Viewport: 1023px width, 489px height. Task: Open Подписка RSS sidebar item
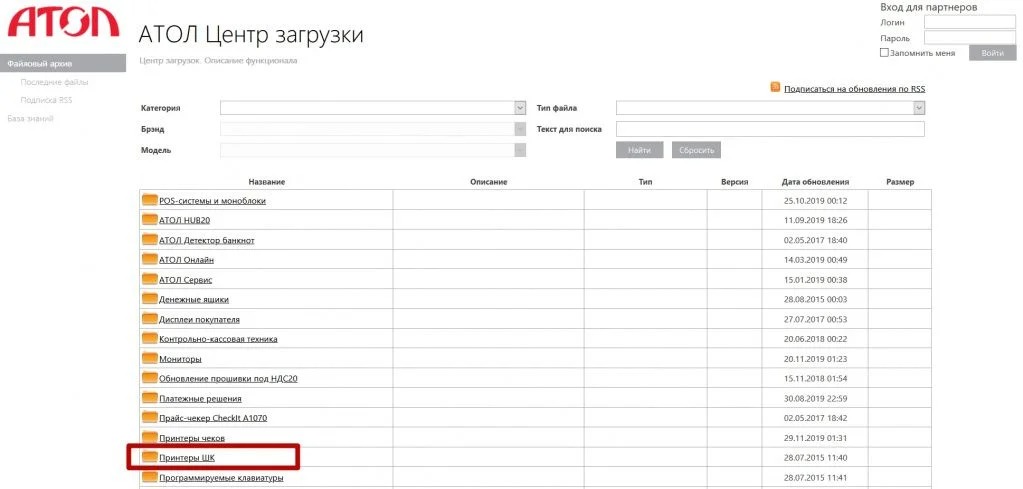[46, 100]
